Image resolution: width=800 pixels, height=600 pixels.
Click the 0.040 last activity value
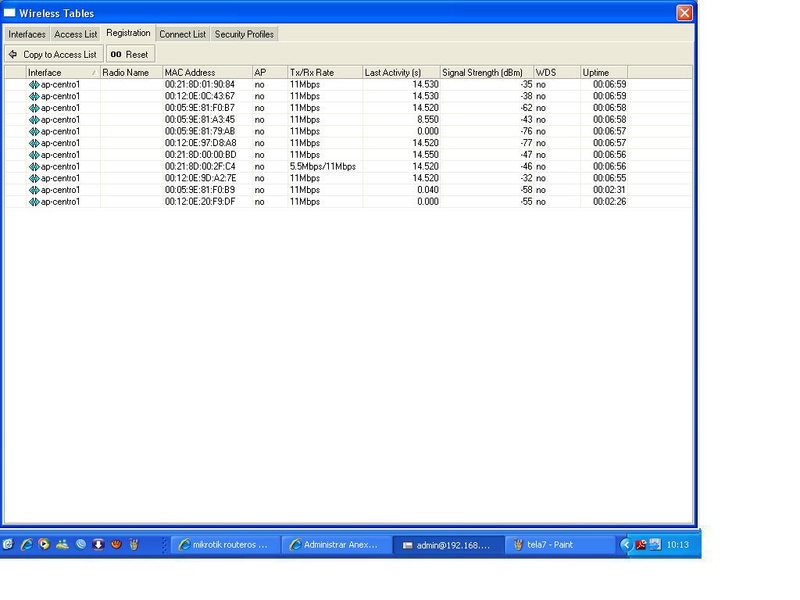tap(428, 190)
